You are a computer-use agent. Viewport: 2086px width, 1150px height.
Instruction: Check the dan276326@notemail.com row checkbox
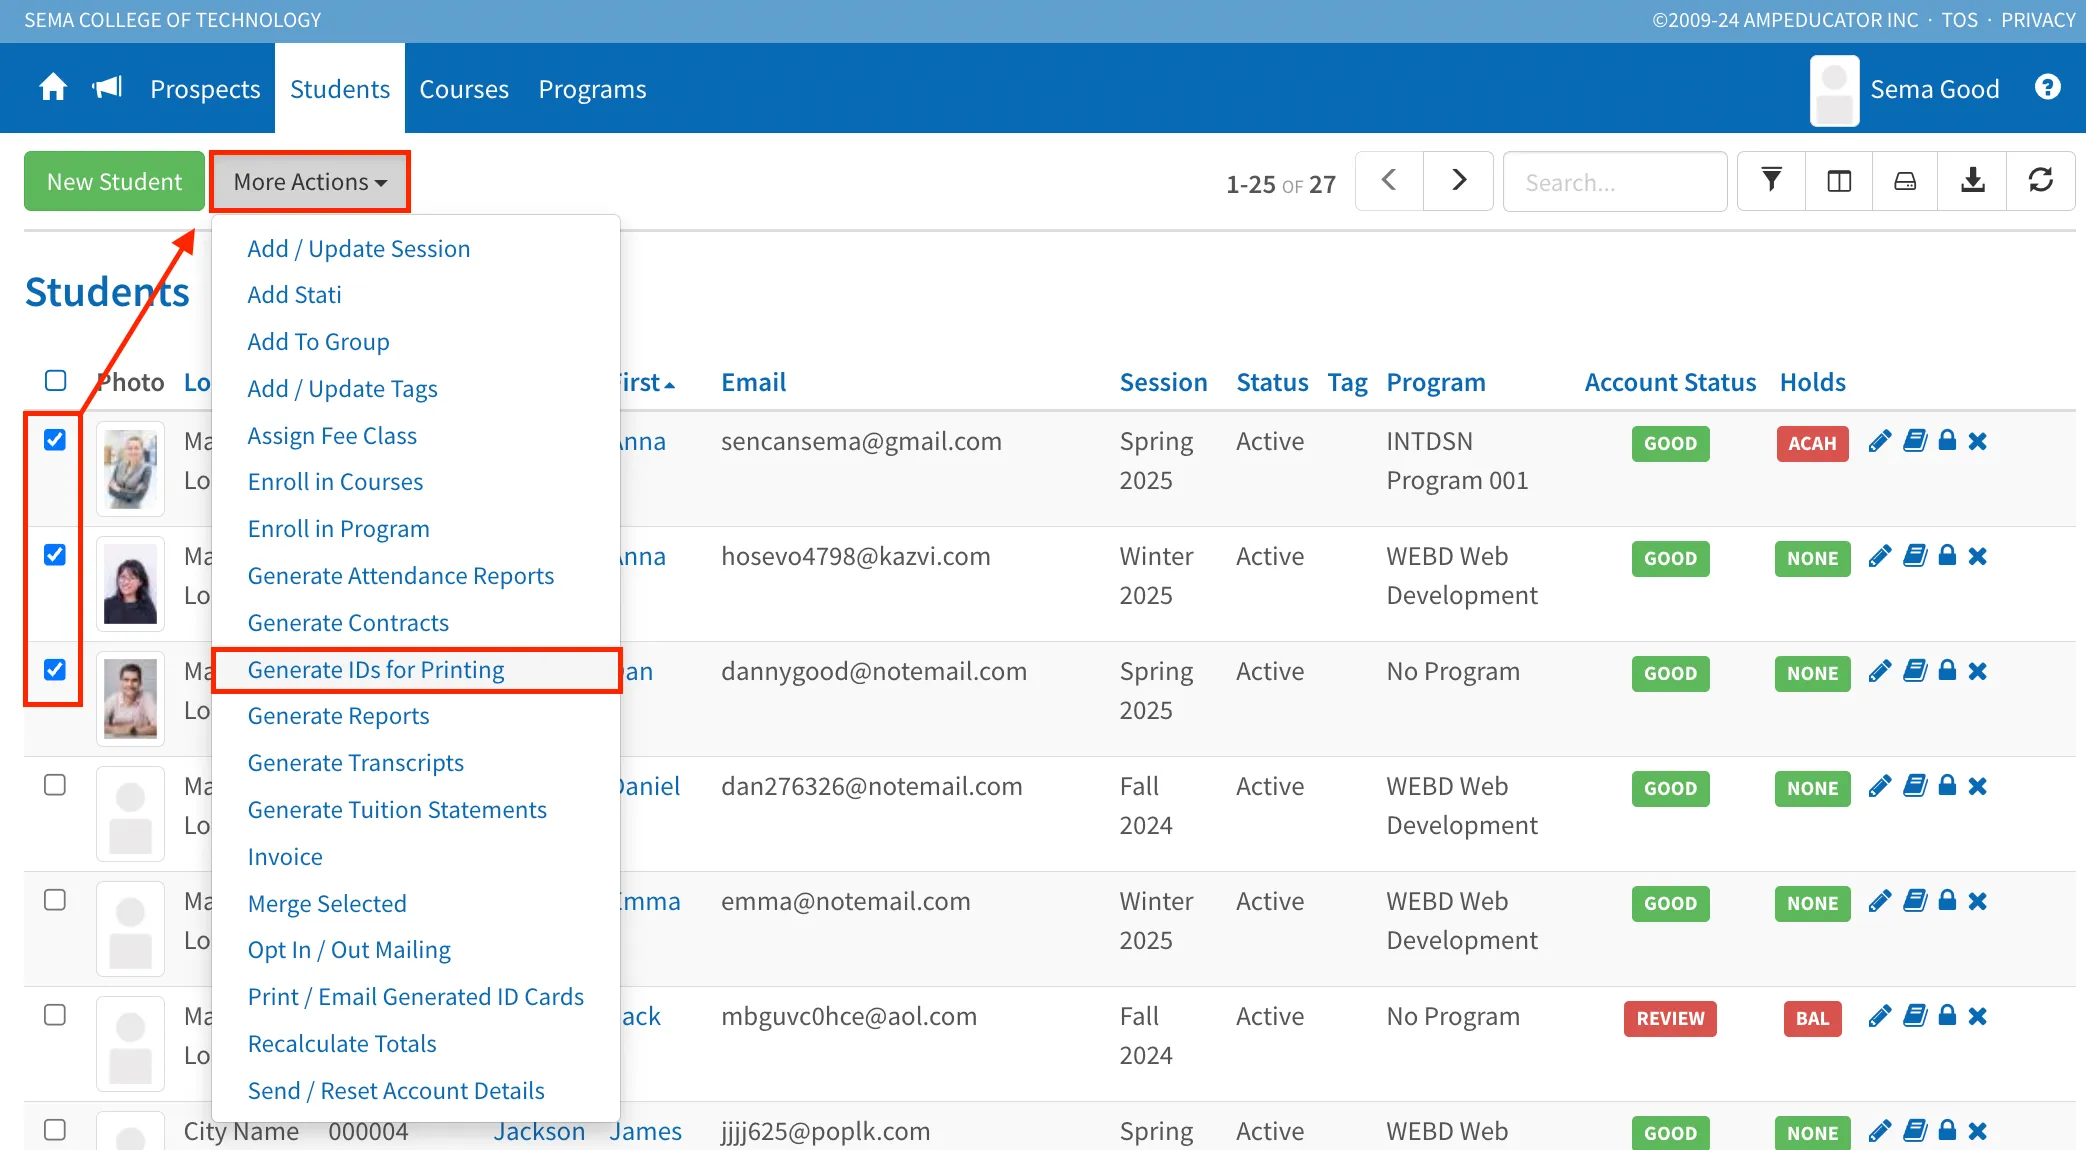click(x=55, y=785)
